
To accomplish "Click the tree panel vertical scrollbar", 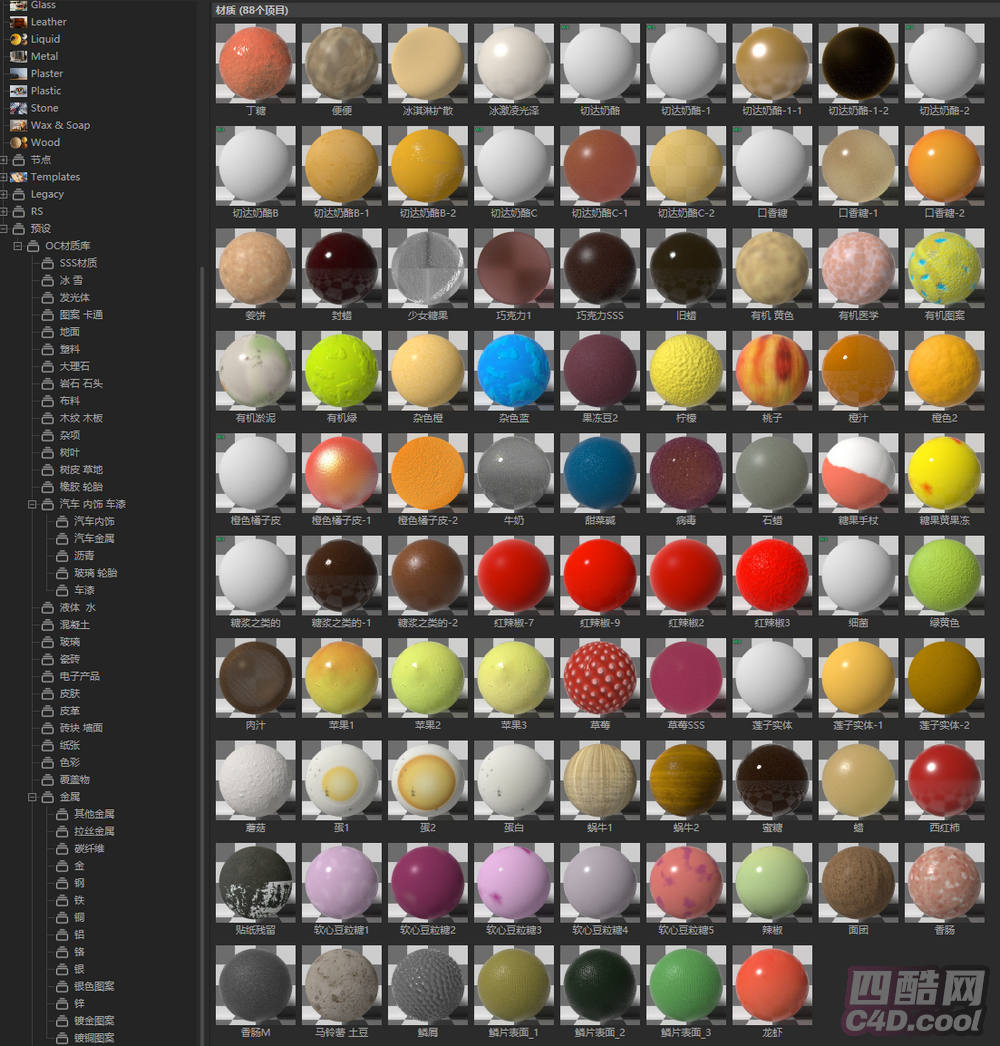I will 202,600.
